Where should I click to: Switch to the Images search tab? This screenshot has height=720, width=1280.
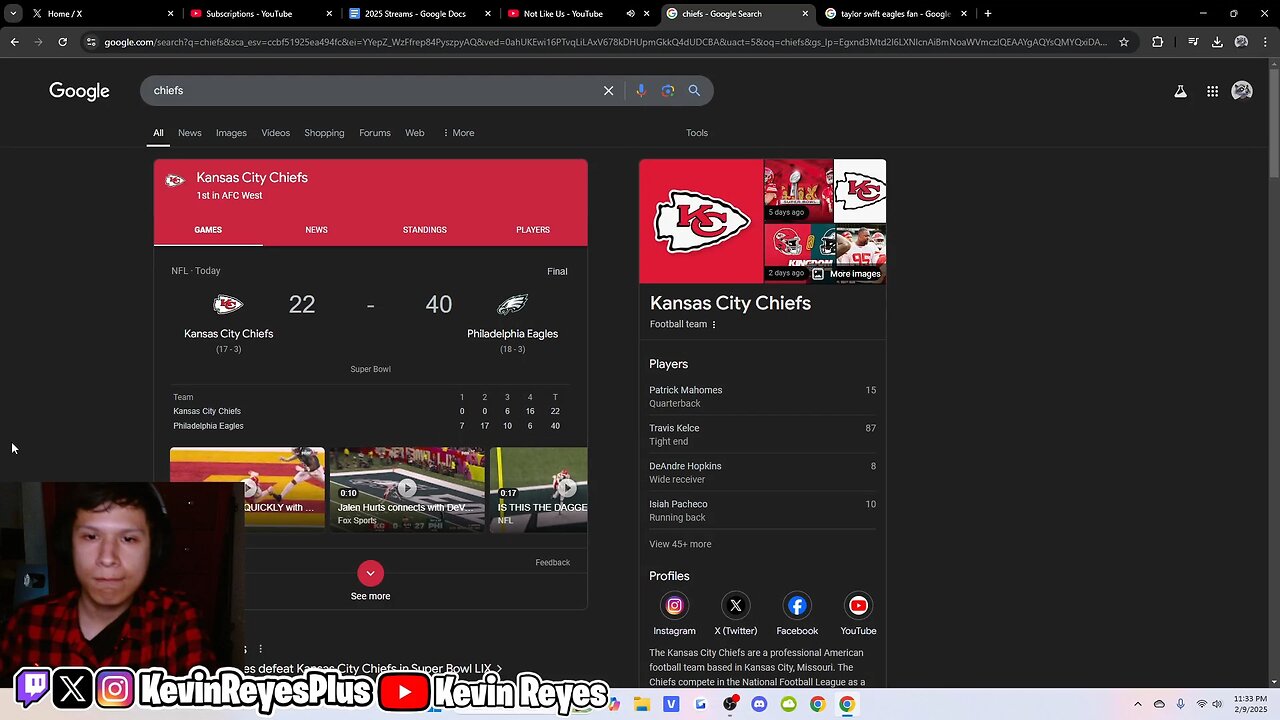point(231,133)
